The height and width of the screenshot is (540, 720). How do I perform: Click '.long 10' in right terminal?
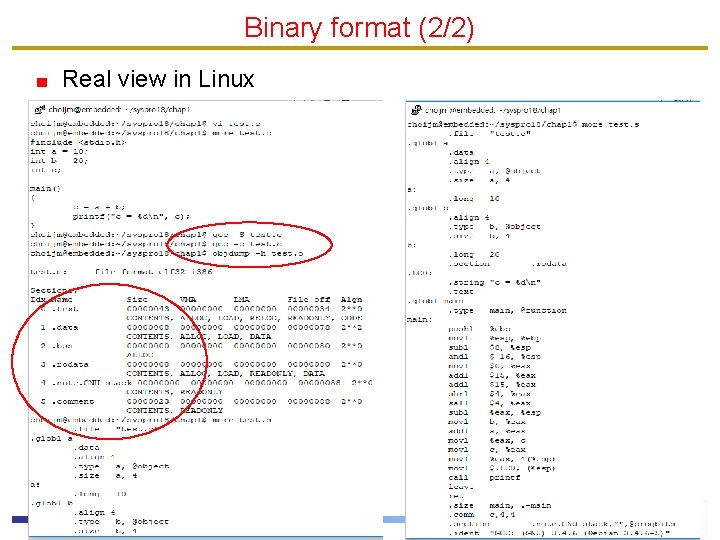[x=474, y=198]
